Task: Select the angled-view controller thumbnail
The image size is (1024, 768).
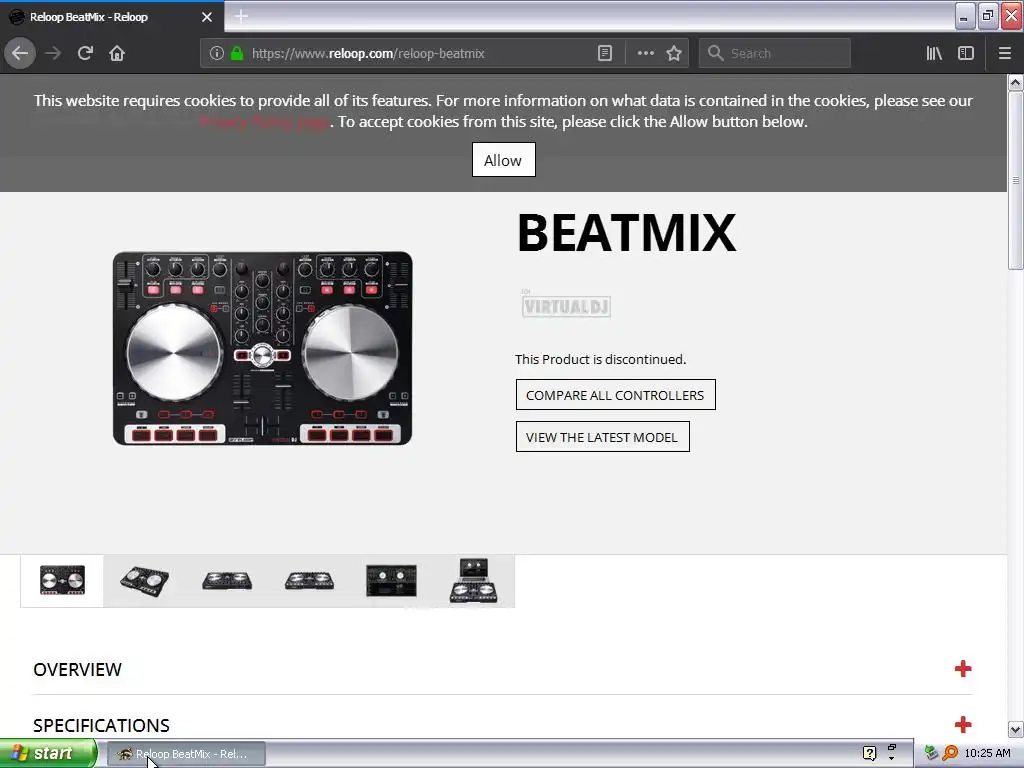Action: click(x=144, y=581)
